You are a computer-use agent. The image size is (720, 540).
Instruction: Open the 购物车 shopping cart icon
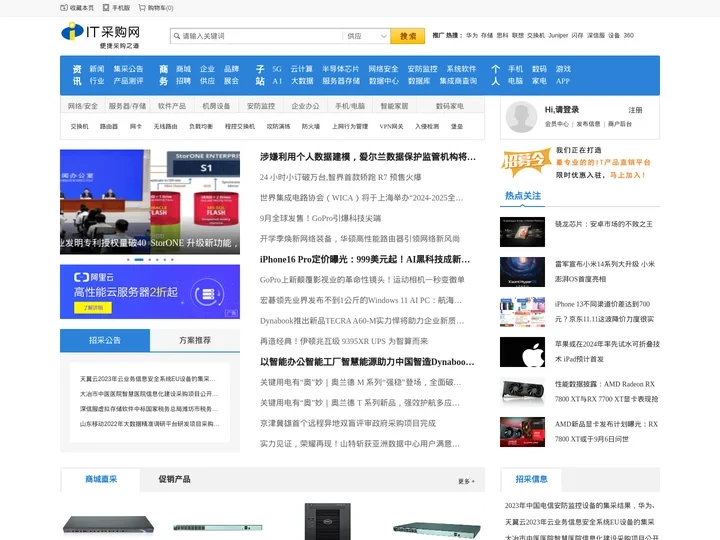[x=142, y=8]
